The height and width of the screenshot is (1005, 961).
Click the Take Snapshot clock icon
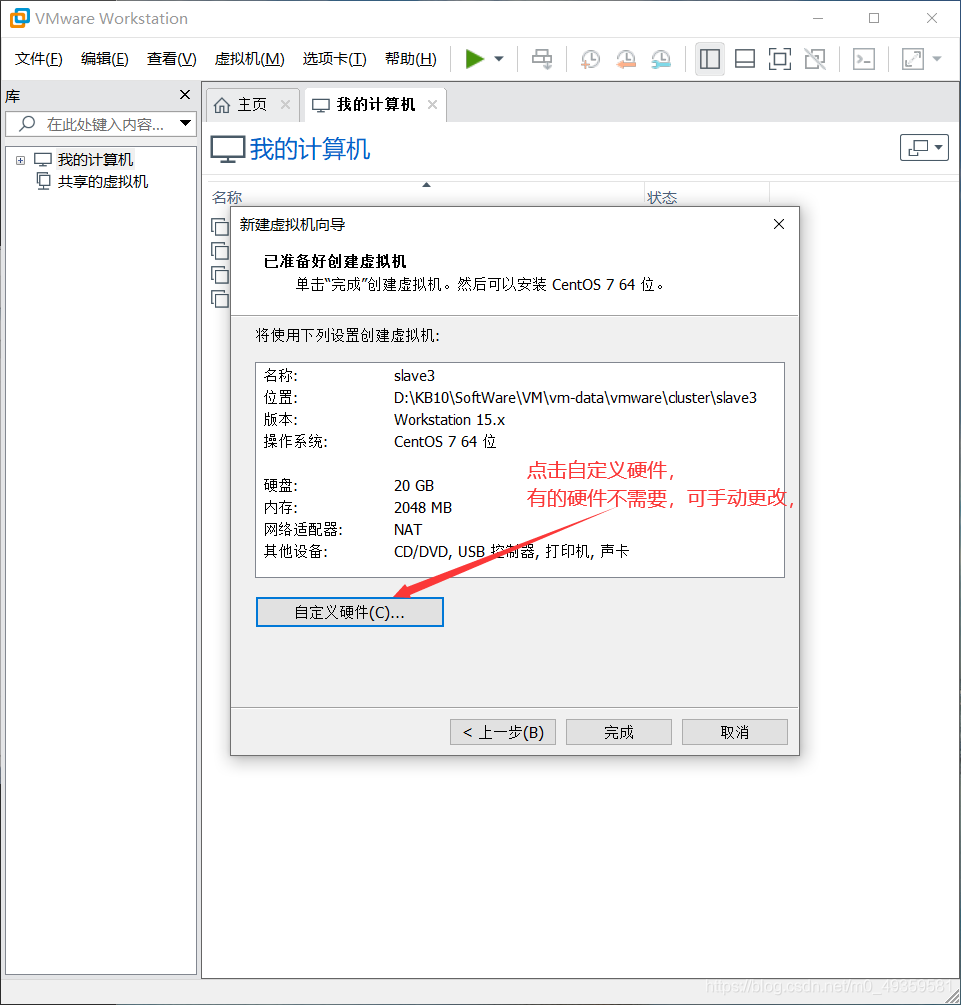pos(590,59)
